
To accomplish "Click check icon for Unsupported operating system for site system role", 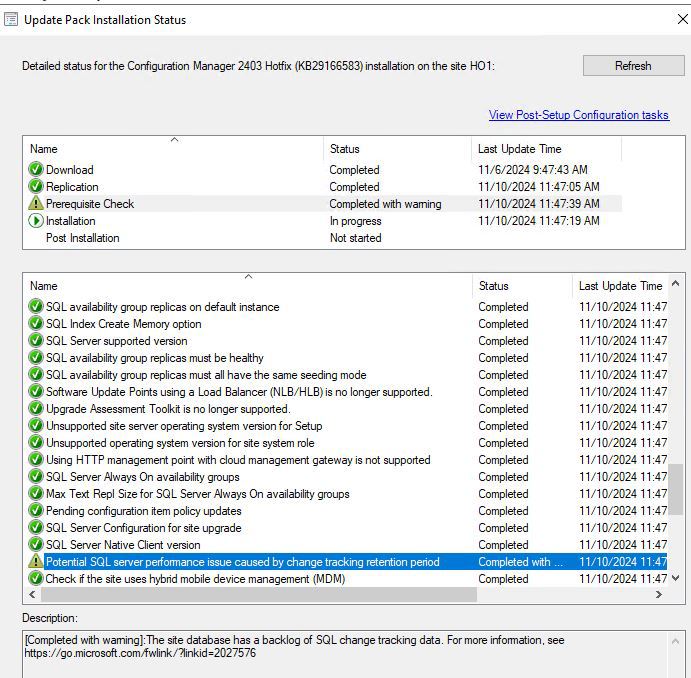I will tap(36, 442).
